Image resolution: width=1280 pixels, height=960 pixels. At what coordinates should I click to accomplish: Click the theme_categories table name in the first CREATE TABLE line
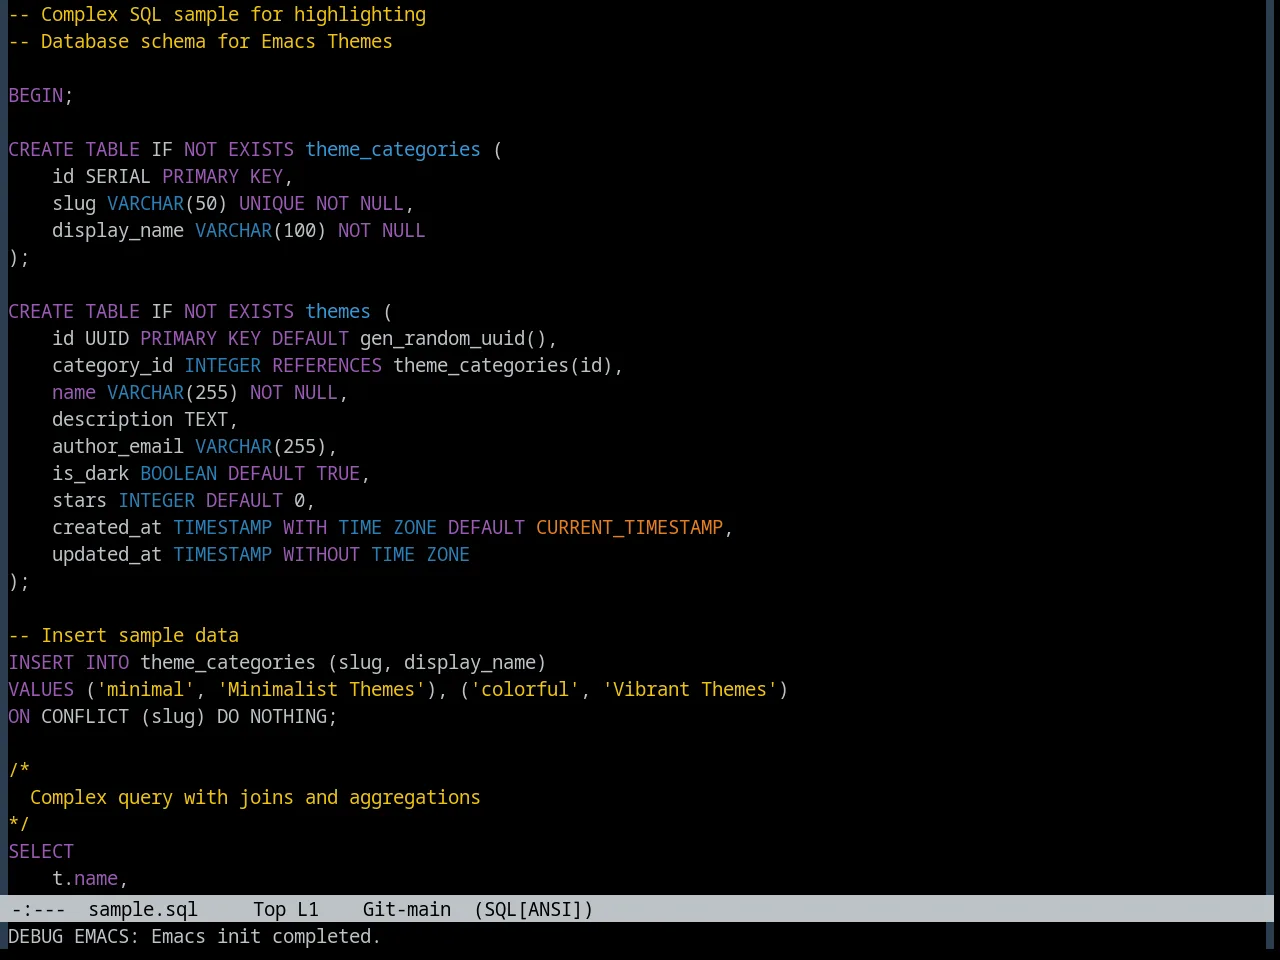tap(393, 149)
